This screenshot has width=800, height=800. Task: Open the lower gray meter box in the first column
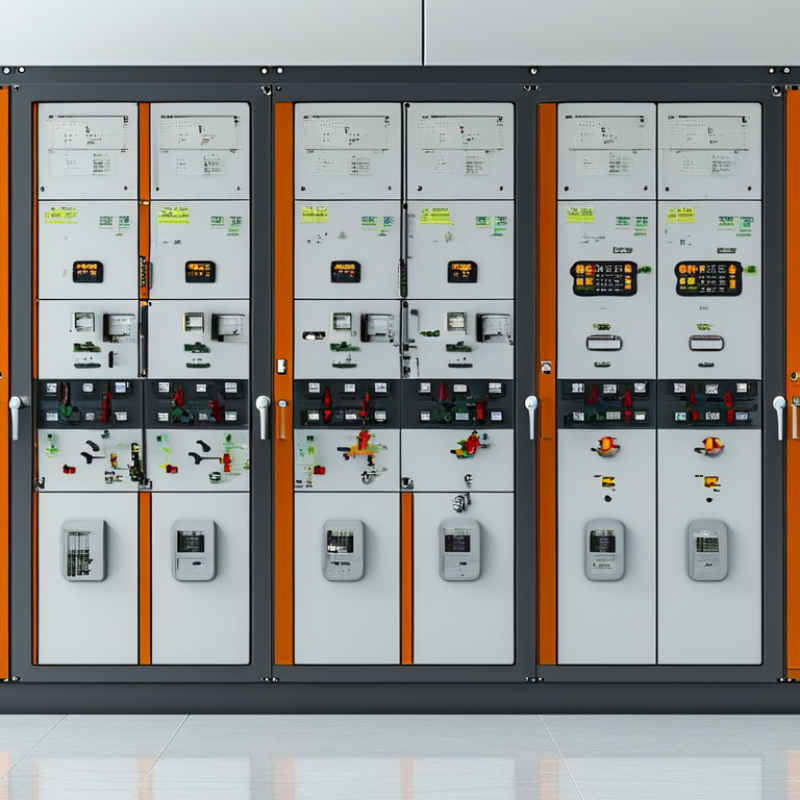coord(85,550)
